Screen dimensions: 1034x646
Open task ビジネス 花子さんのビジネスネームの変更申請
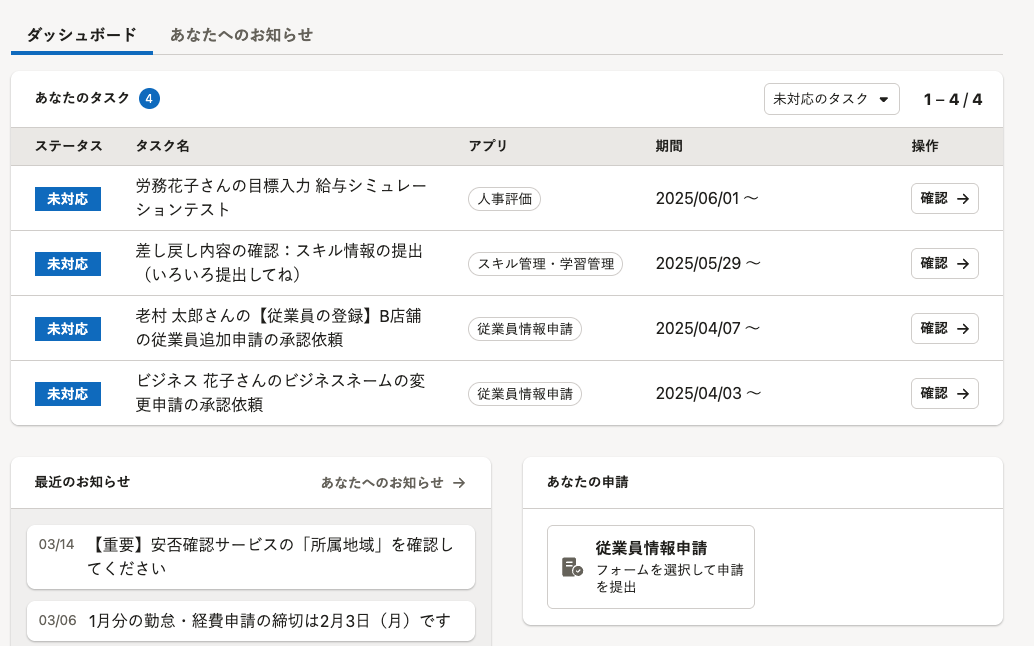tap(281, 393)
